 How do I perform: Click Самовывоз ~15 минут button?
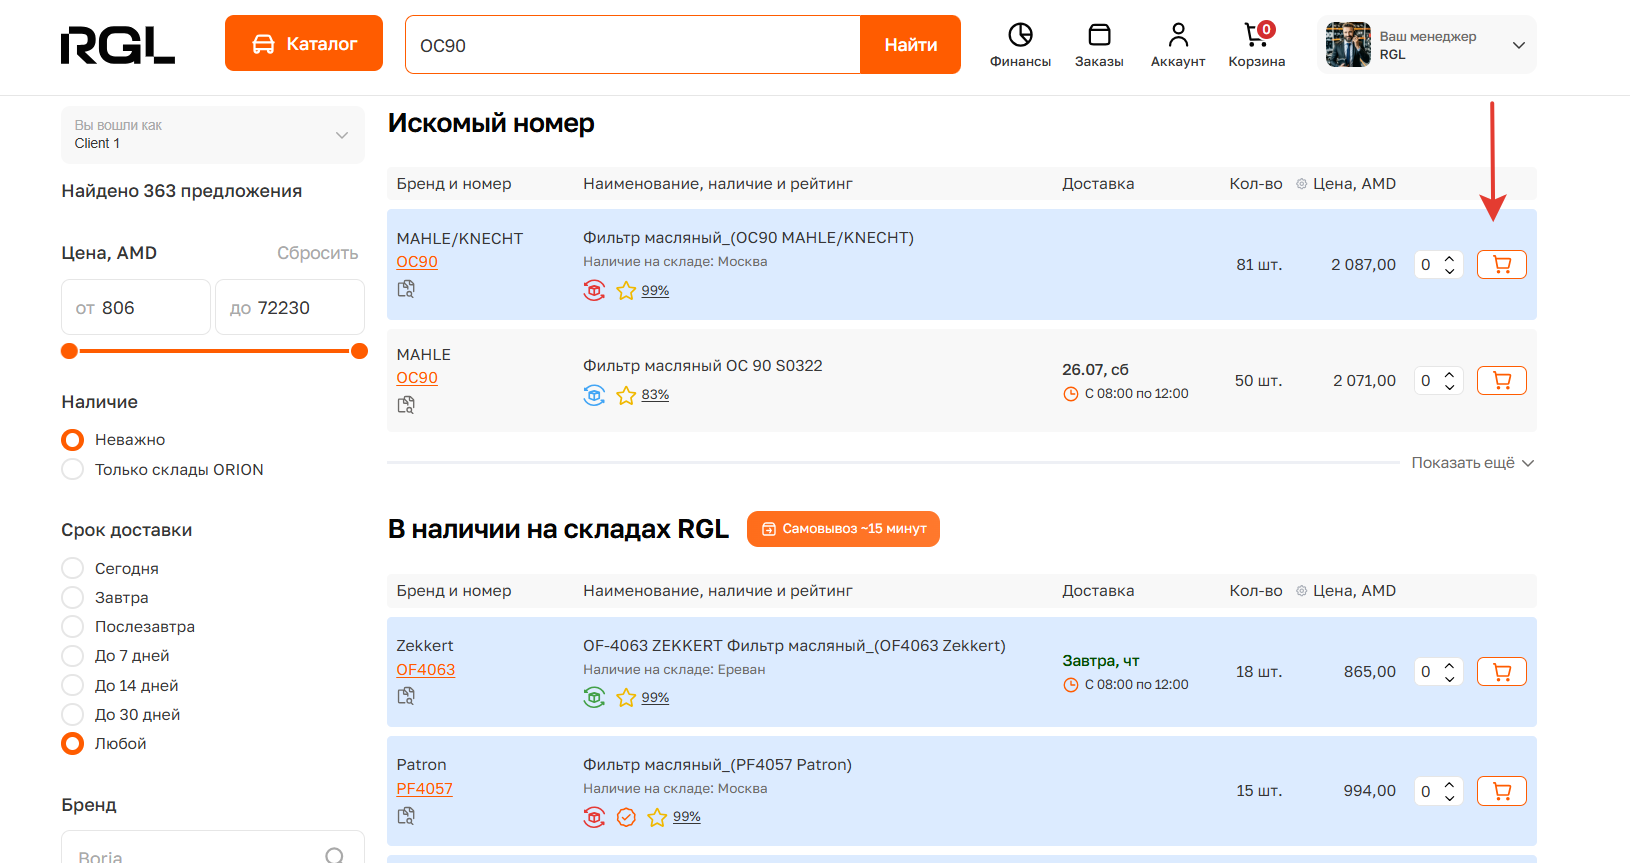[843, 528]
